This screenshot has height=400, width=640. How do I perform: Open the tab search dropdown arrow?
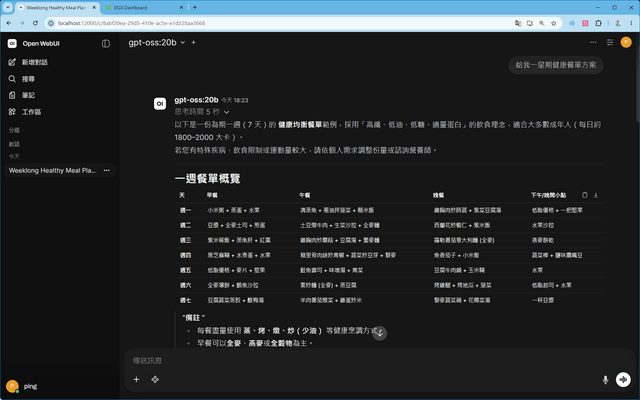point(8,7)
